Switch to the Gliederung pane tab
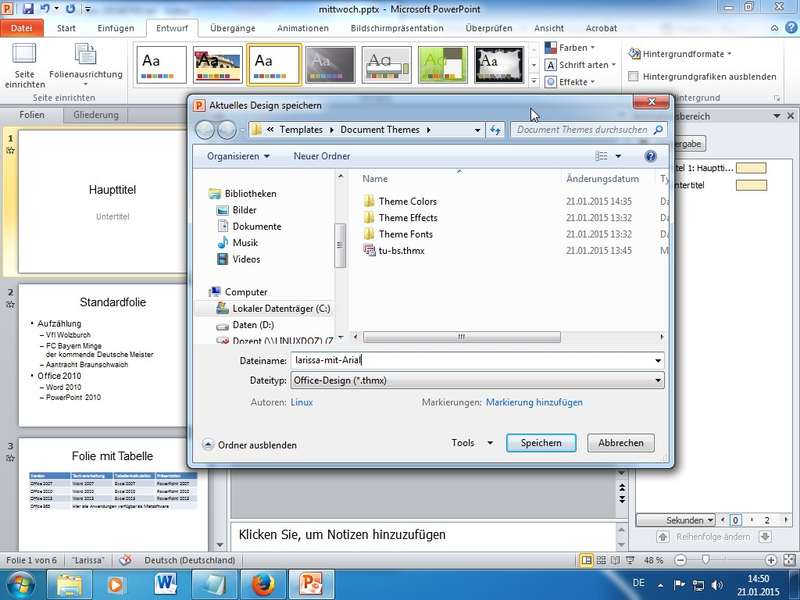 tap(96, 115)
